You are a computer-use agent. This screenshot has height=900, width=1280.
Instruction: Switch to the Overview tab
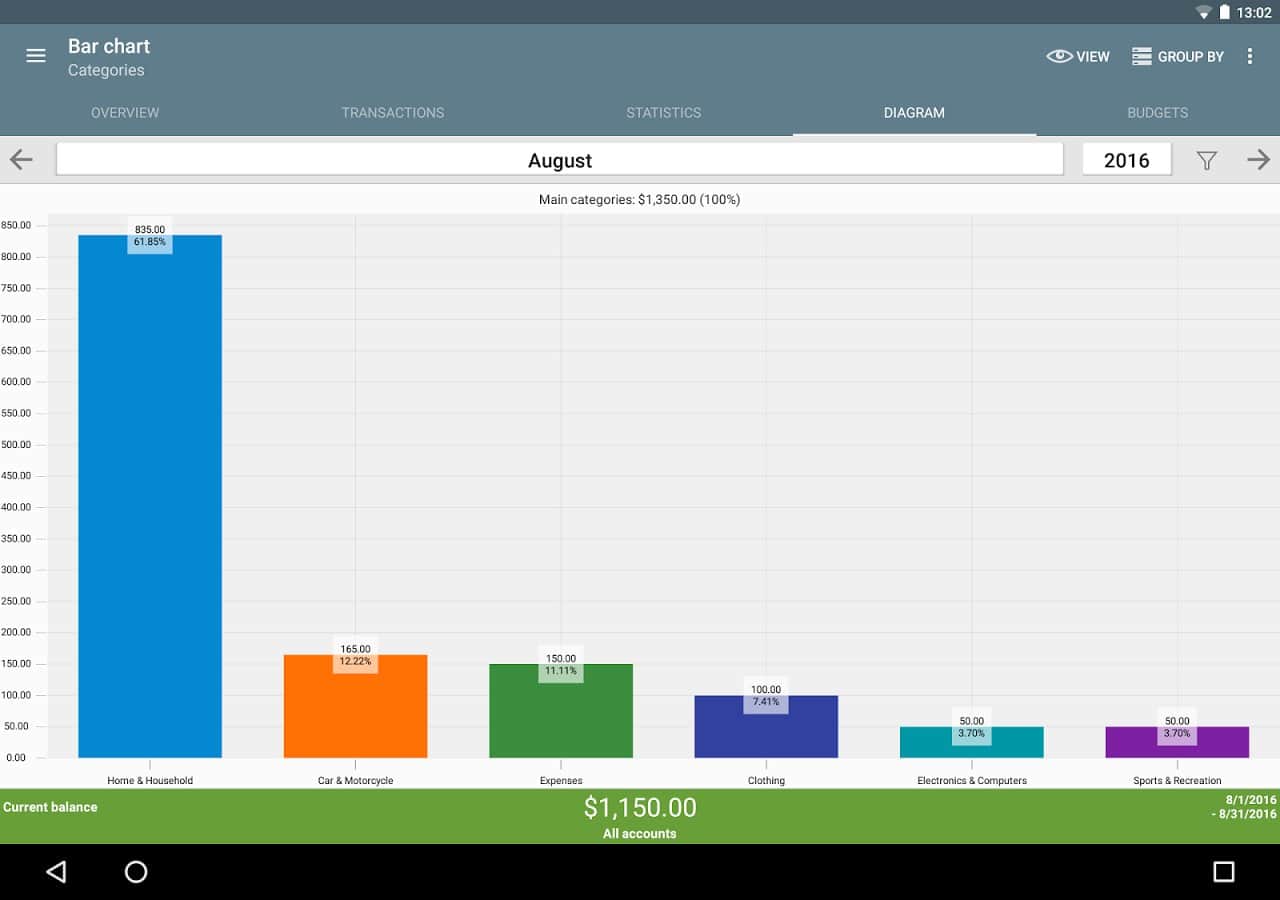[125, 113]
